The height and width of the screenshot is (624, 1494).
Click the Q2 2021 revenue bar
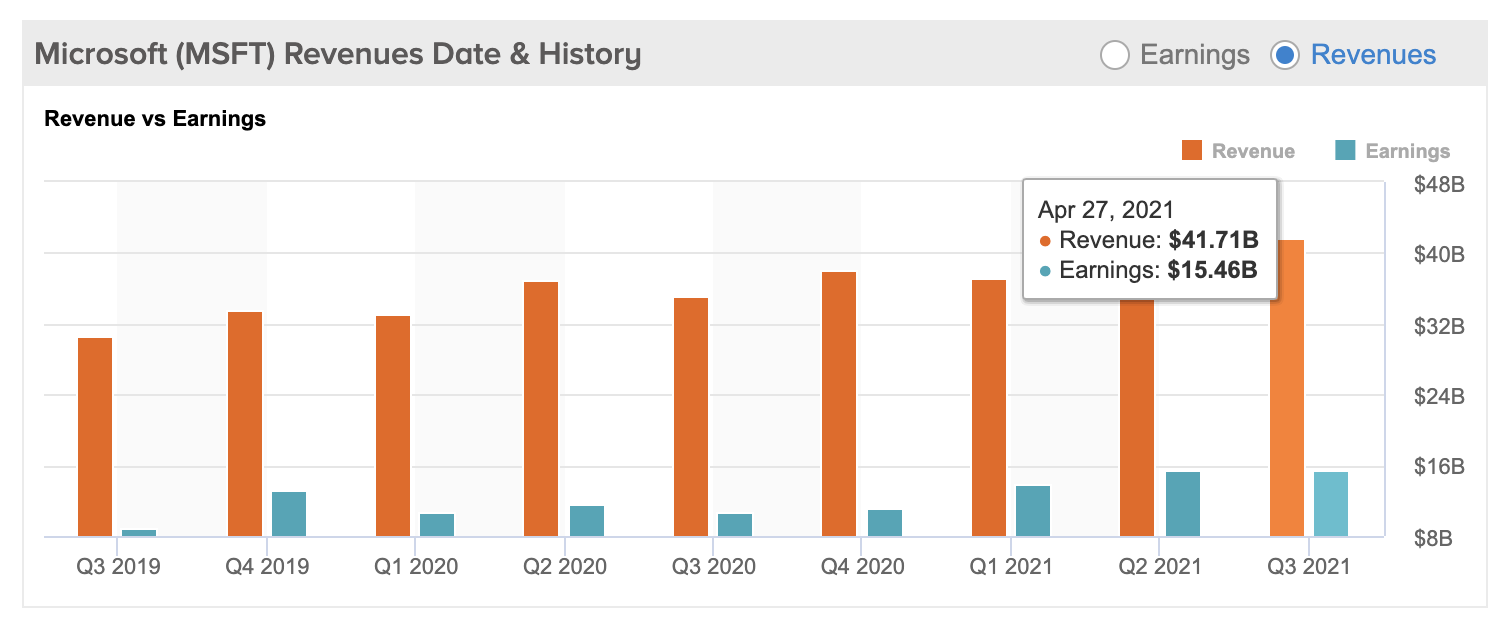(x=1137, y=418)
